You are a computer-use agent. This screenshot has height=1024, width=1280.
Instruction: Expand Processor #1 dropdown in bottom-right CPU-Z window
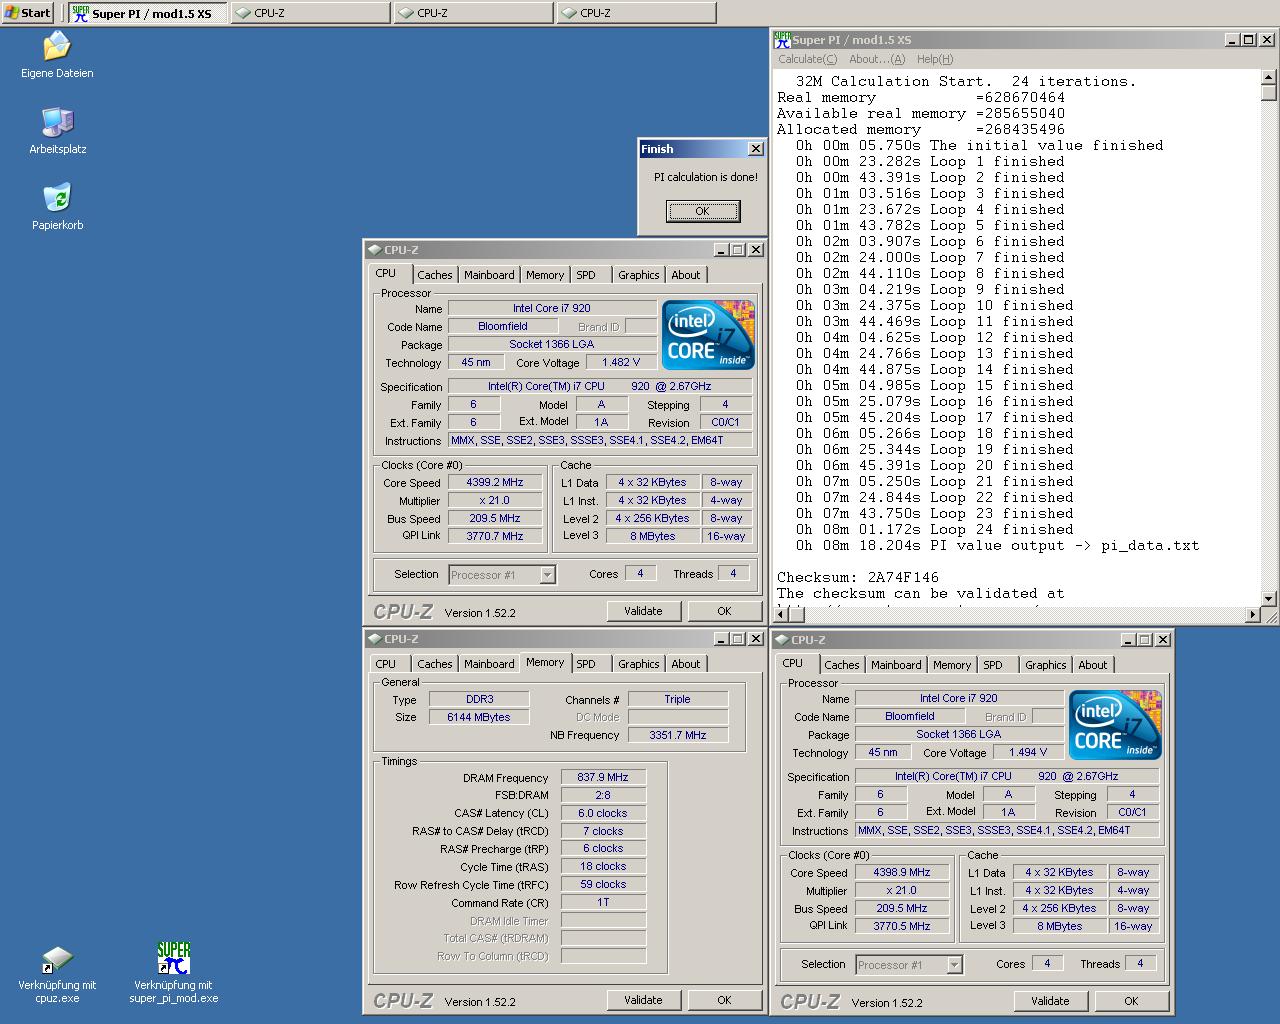954,965
